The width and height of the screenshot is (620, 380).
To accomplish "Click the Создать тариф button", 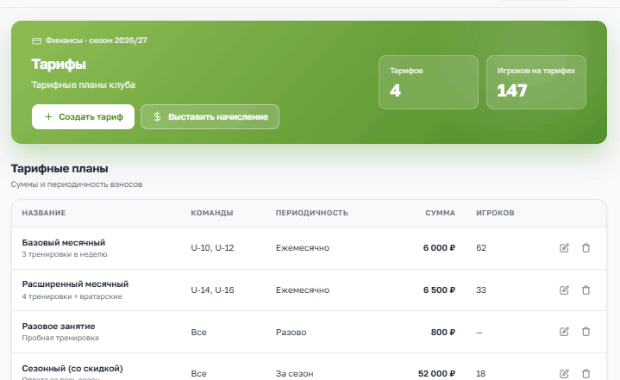I will tap(83, 117).
